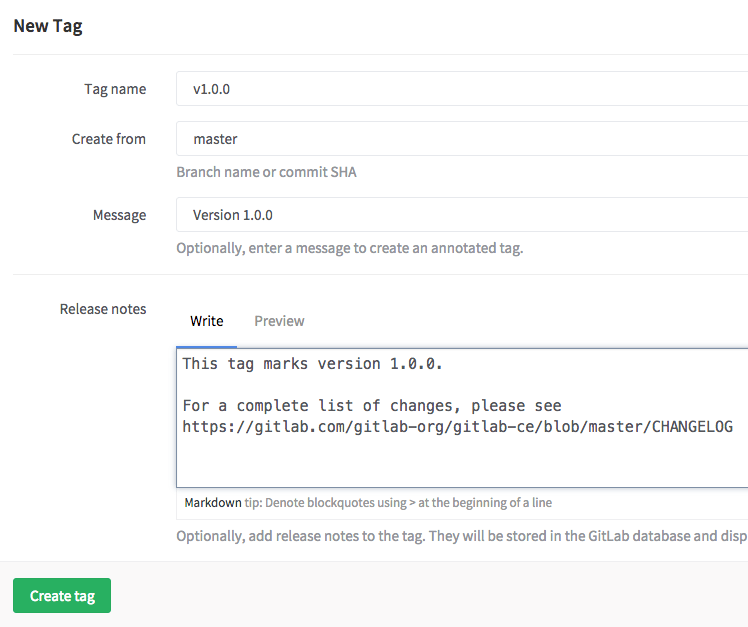
Task: Click the annotated tag message hint text
Action: tap(349, 248)
